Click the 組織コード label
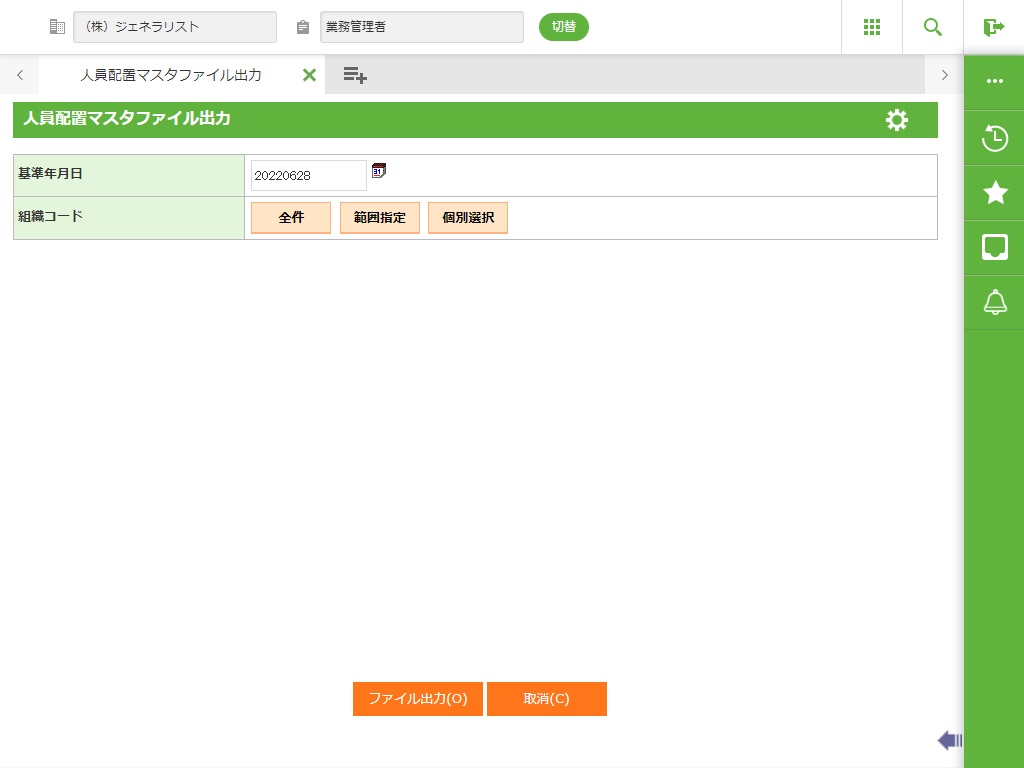This screenshot has height=768, width=1024. [50, 216]
